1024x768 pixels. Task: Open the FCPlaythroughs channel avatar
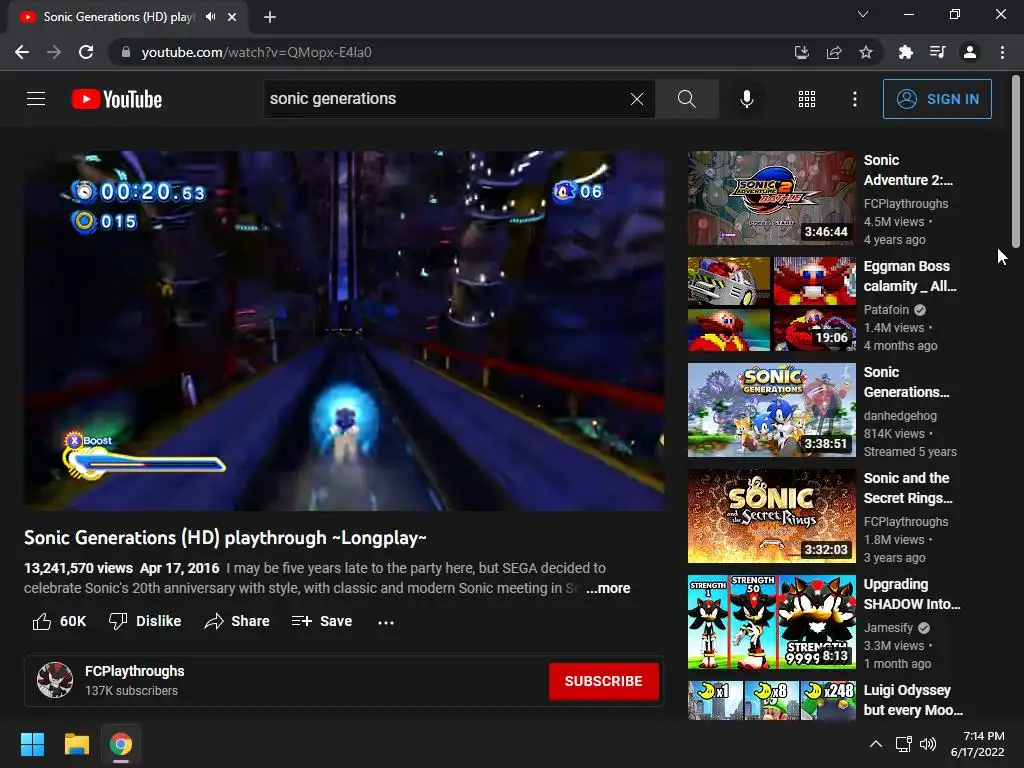coord(55,680)
